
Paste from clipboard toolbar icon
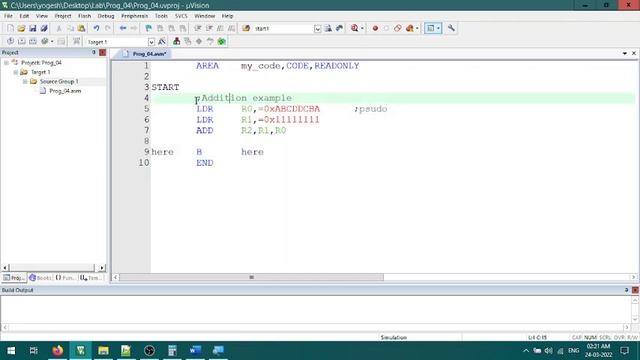82,28
